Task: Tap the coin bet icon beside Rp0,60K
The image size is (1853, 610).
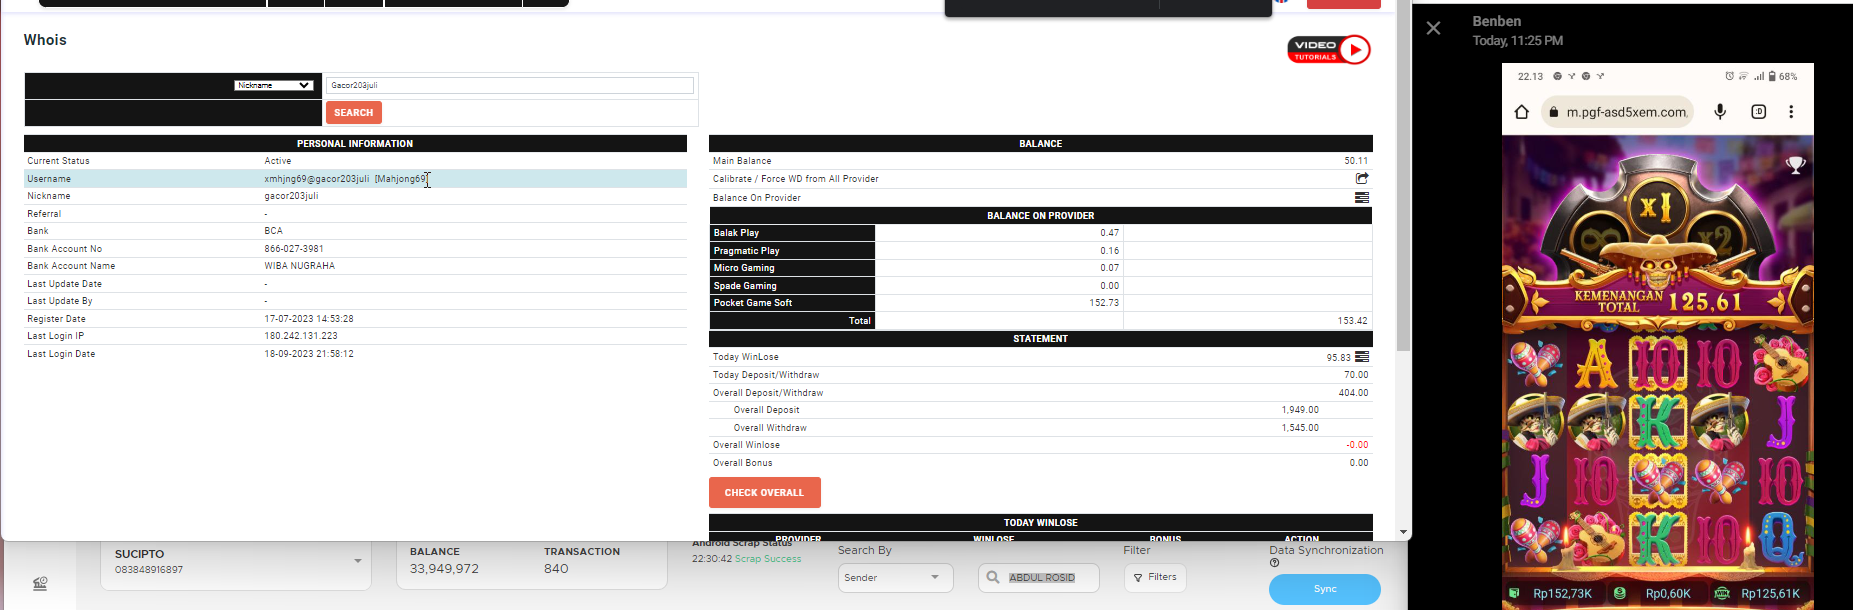Action: 1619,593
